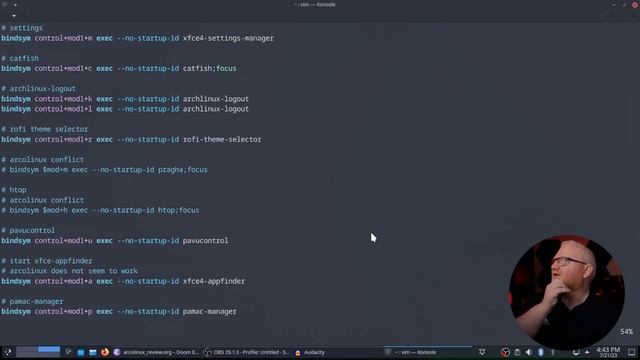Click the '# catfish' comment line

click(x=20, y=58)
